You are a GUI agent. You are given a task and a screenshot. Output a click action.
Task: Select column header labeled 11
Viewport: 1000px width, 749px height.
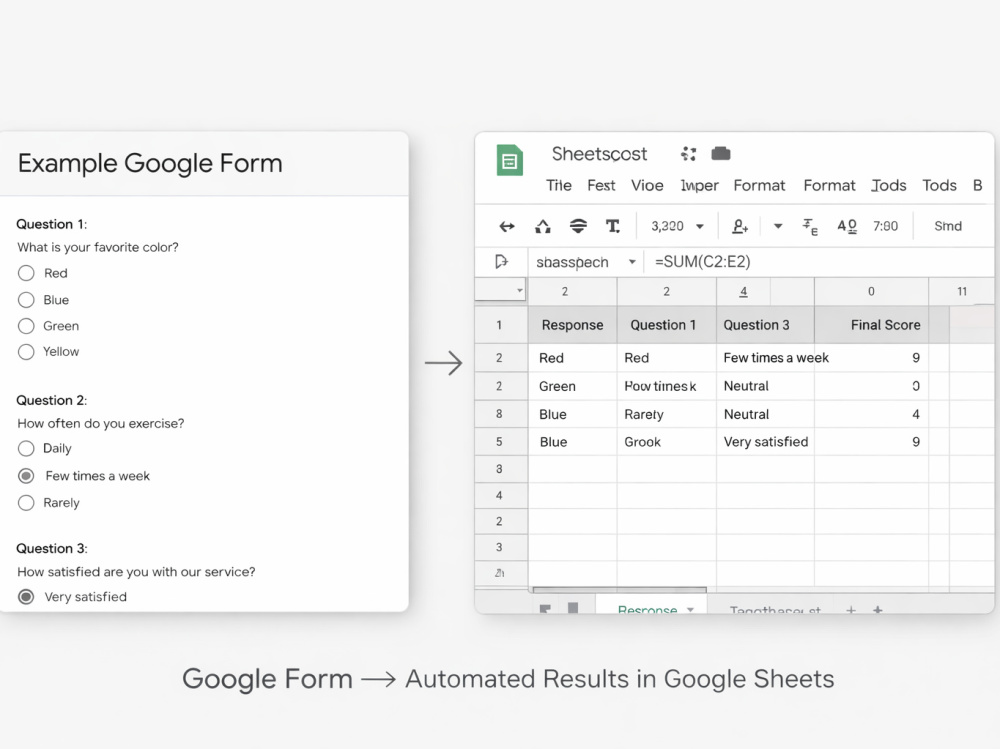962,291
